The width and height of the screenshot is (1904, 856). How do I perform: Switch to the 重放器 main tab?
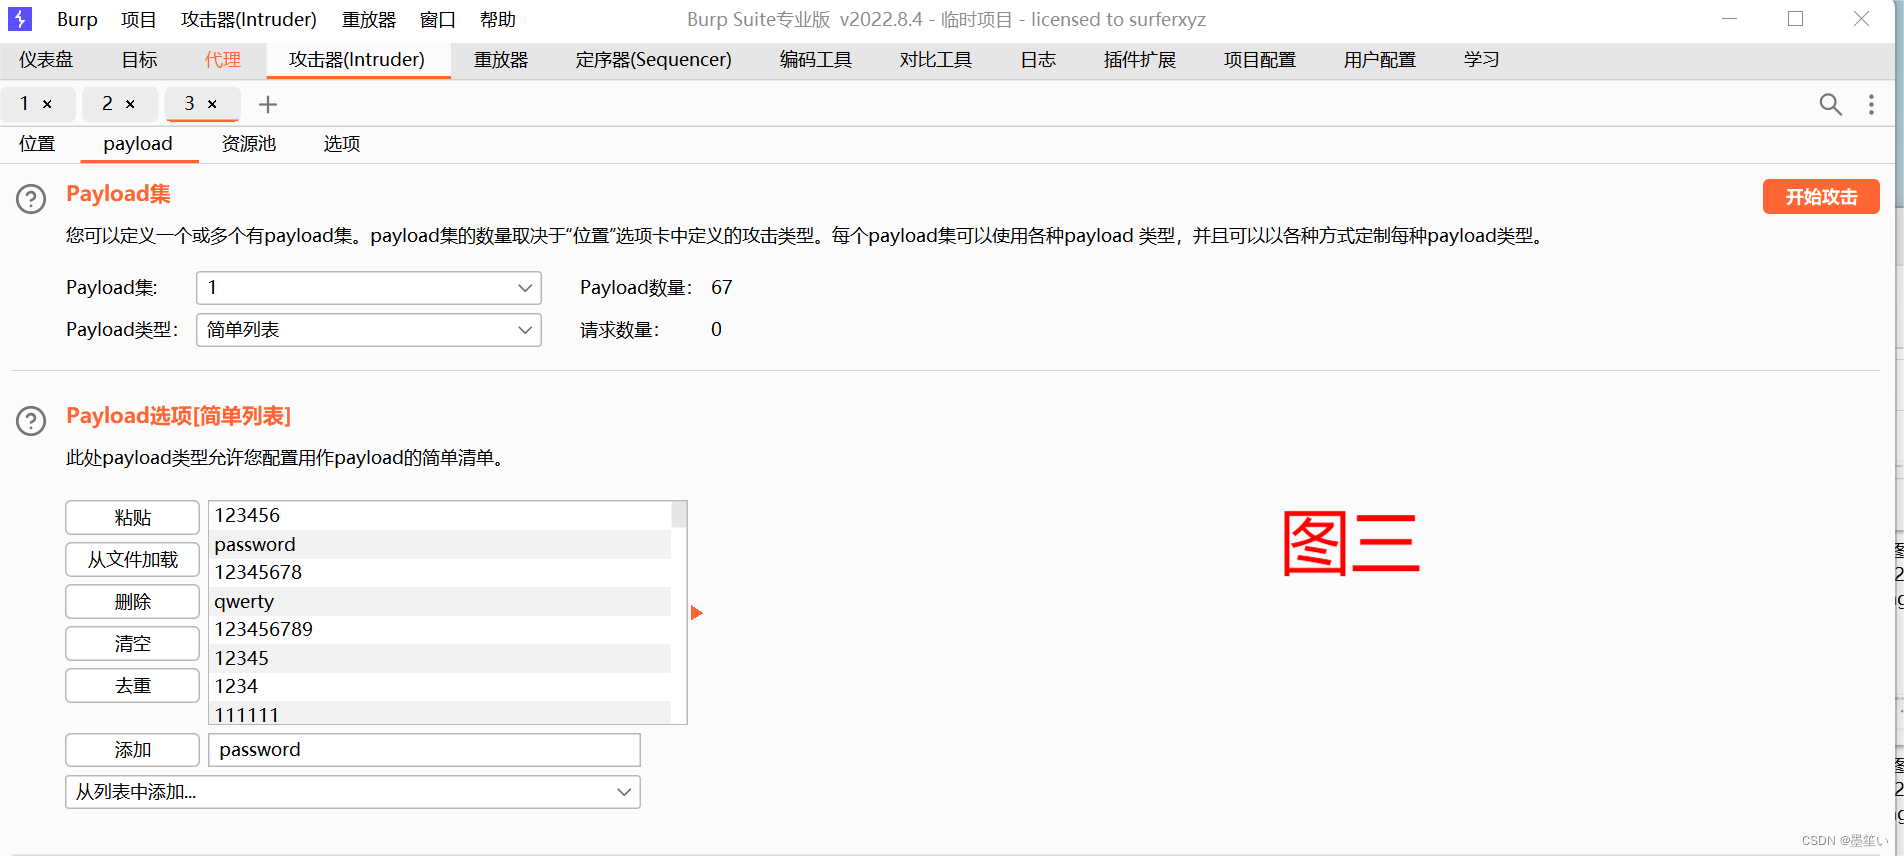point(501,60)
